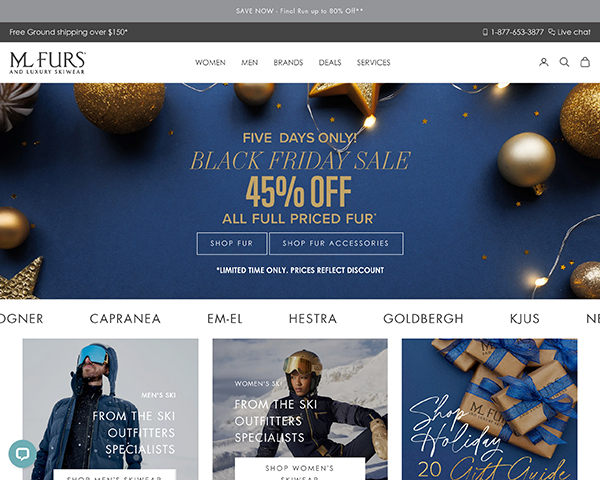Select the KJUS brand
This screenshot has height=480, width=600.
[525, 318]
